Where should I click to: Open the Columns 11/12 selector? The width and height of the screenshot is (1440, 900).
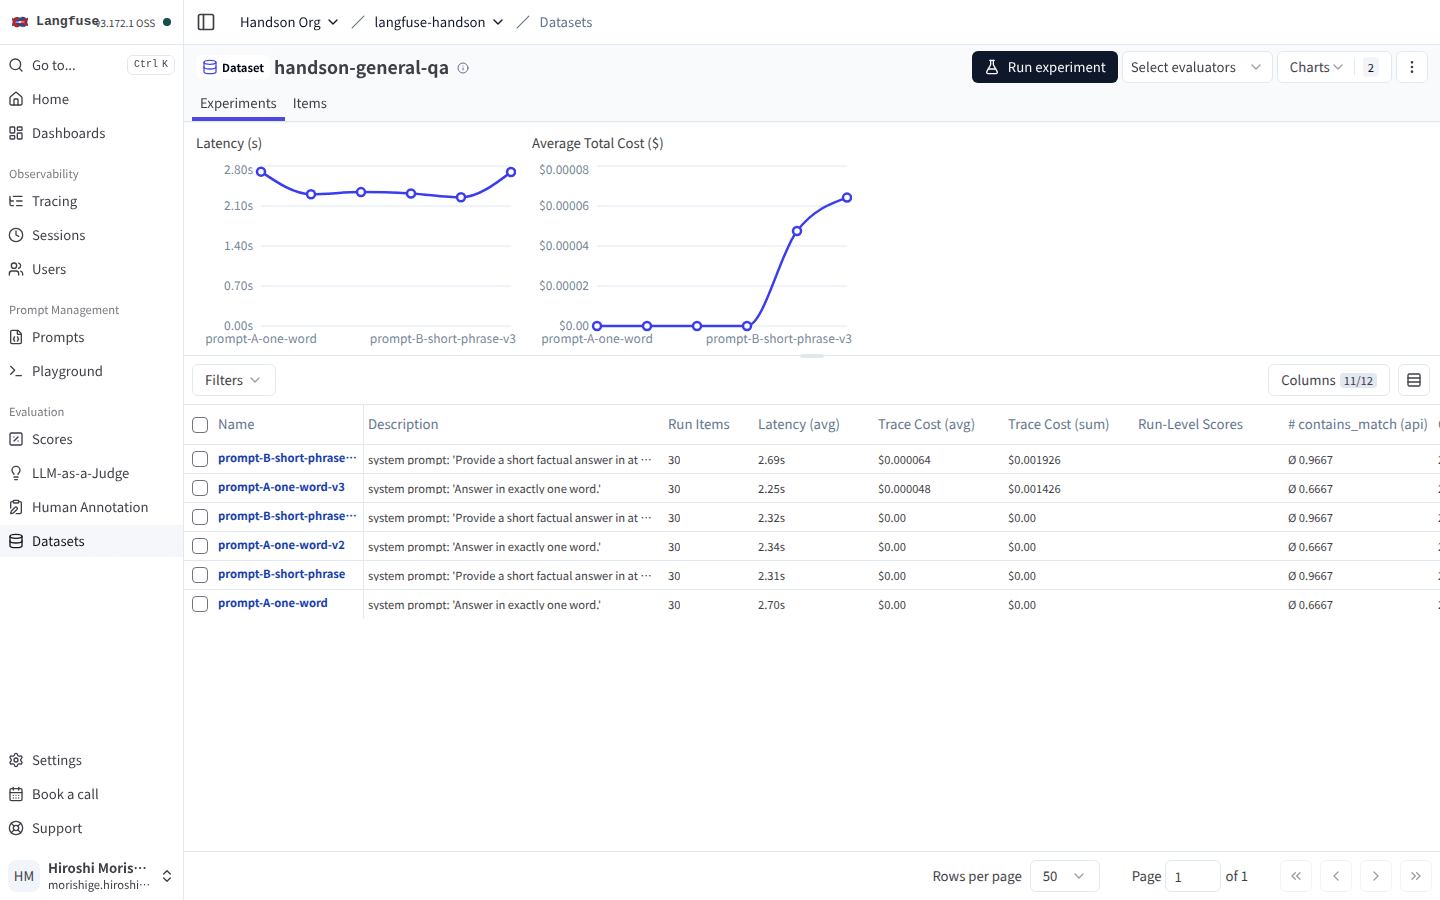click(1328, 380)
